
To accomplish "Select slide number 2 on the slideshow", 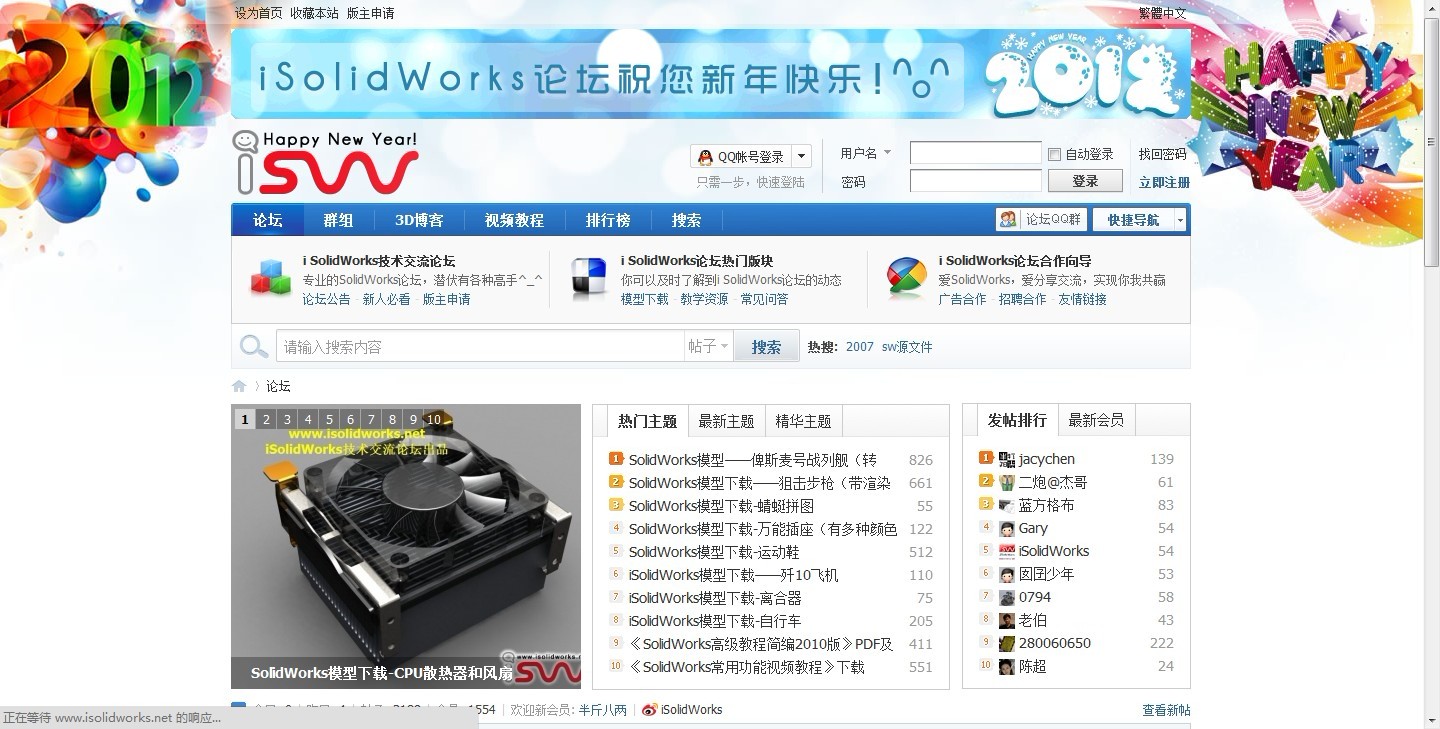I will point(267,420).
